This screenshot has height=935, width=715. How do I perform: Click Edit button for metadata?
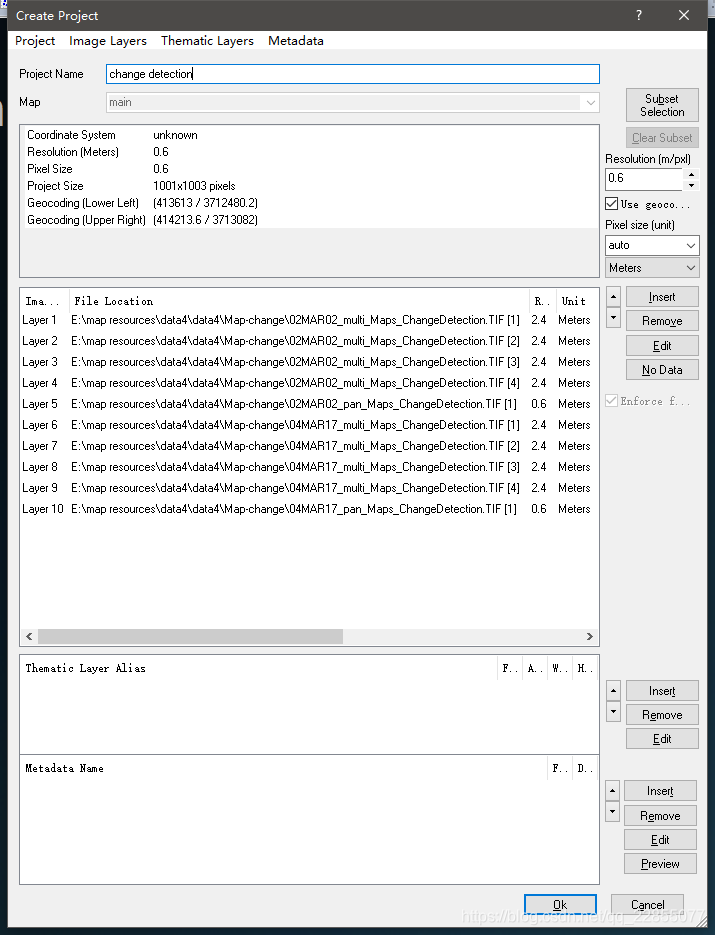pyautogui.click(x=660, y=840)
